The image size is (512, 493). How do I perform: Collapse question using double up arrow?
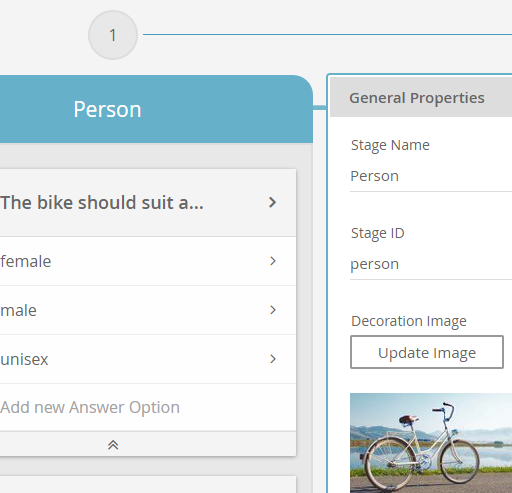point(113,445)
